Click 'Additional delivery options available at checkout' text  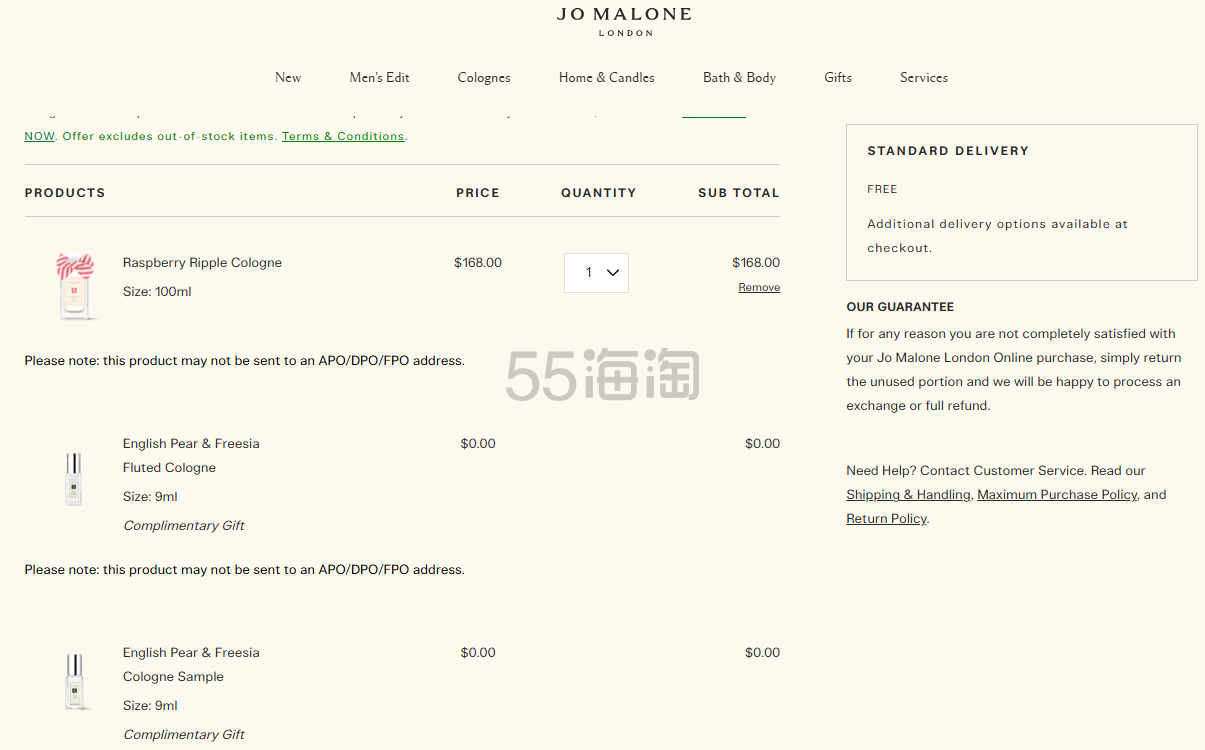point(997,236)
